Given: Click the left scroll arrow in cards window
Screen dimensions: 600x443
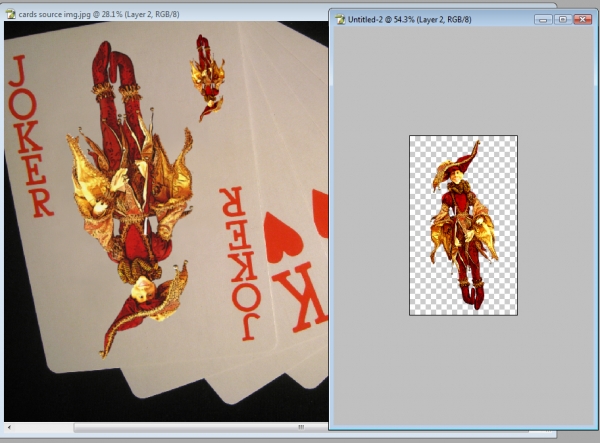Looking at the screenshot, I should 9,427.
